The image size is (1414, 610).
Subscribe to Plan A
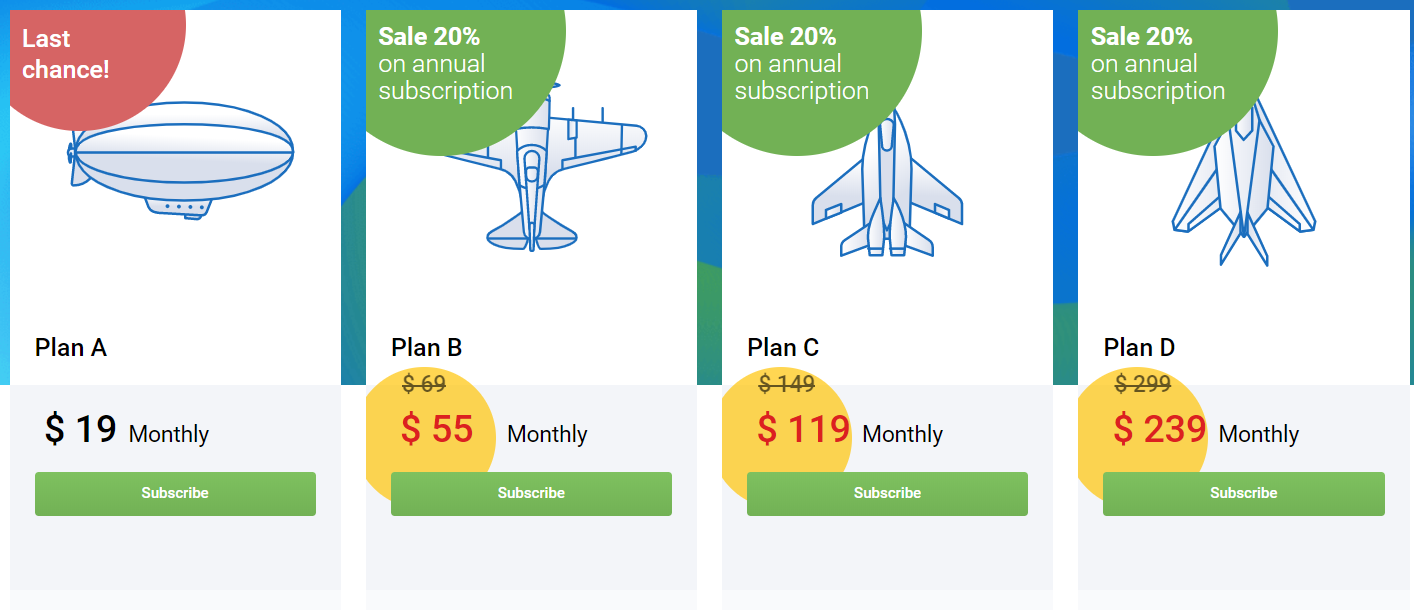[175, 493]
